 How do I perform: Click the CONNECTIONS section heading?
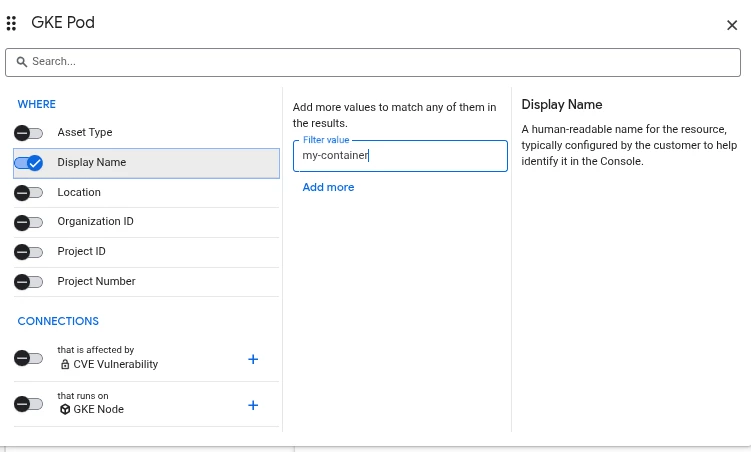click(x=58, y=321)
